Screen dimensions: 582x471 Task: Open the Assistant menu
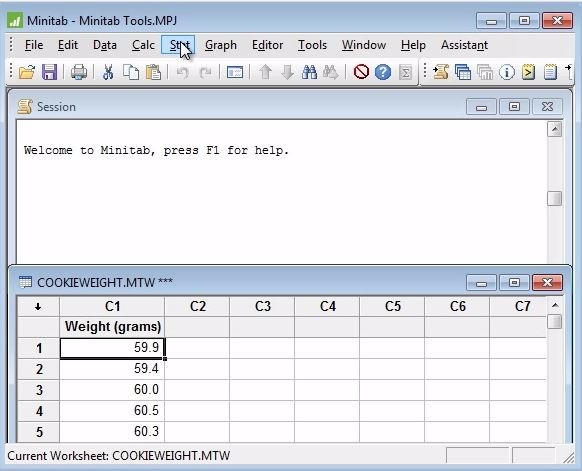(464, 45)
